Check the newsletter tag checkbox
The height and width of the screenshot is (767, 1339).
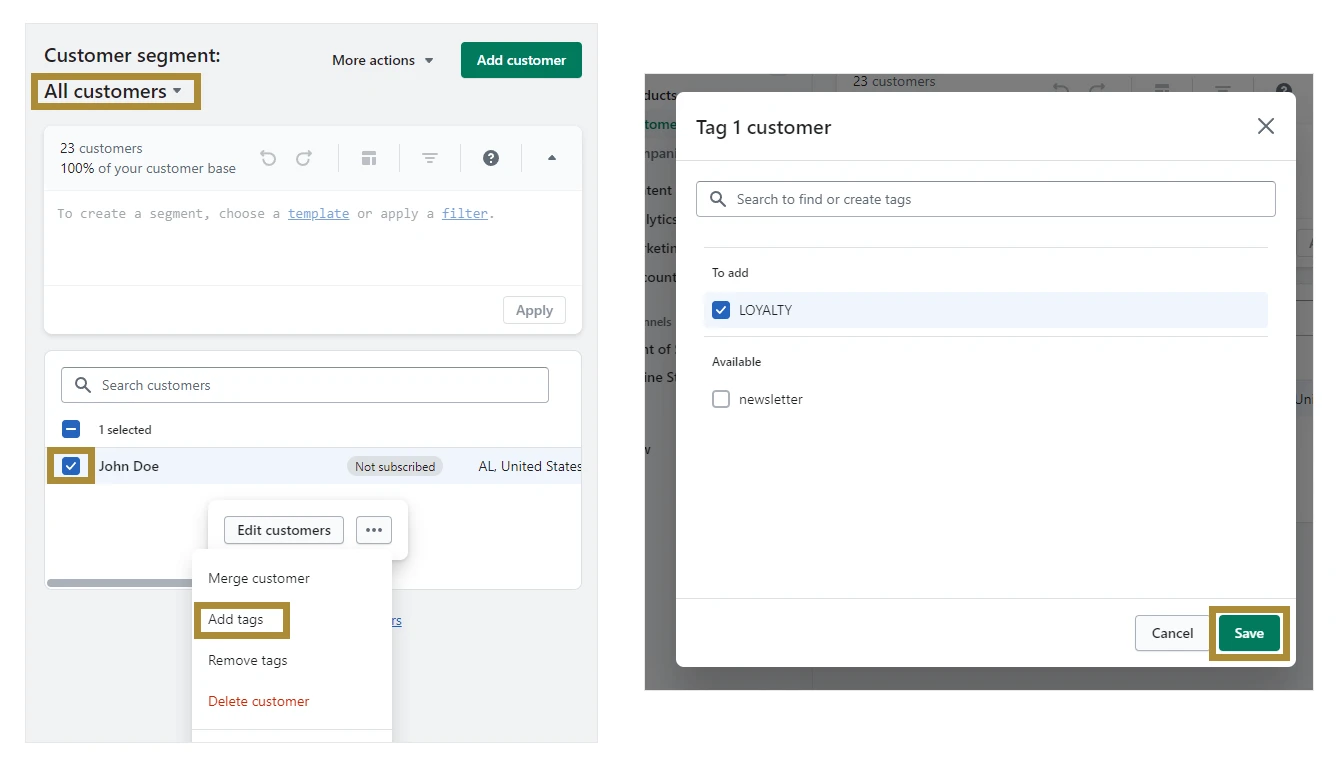pos(721,399)
